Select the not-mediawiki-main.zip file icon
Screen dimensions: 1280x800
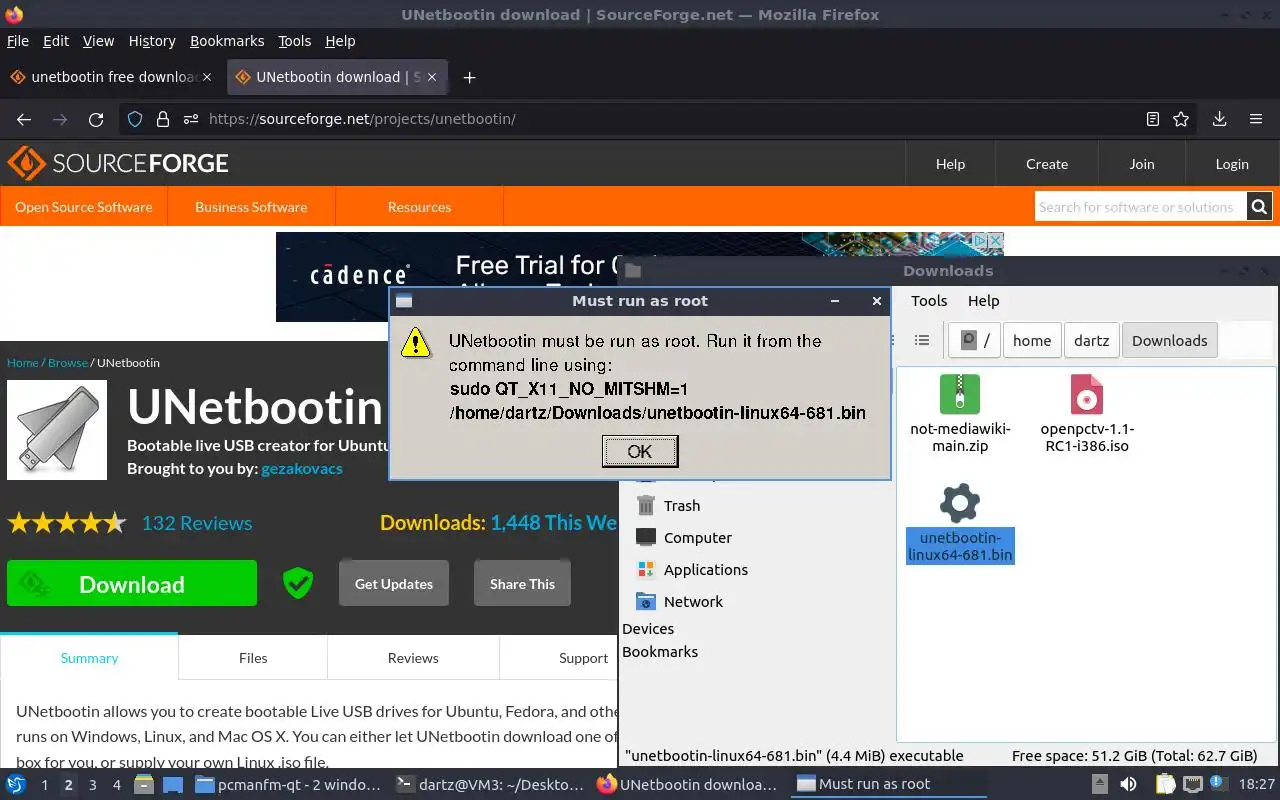pos(960,394)
